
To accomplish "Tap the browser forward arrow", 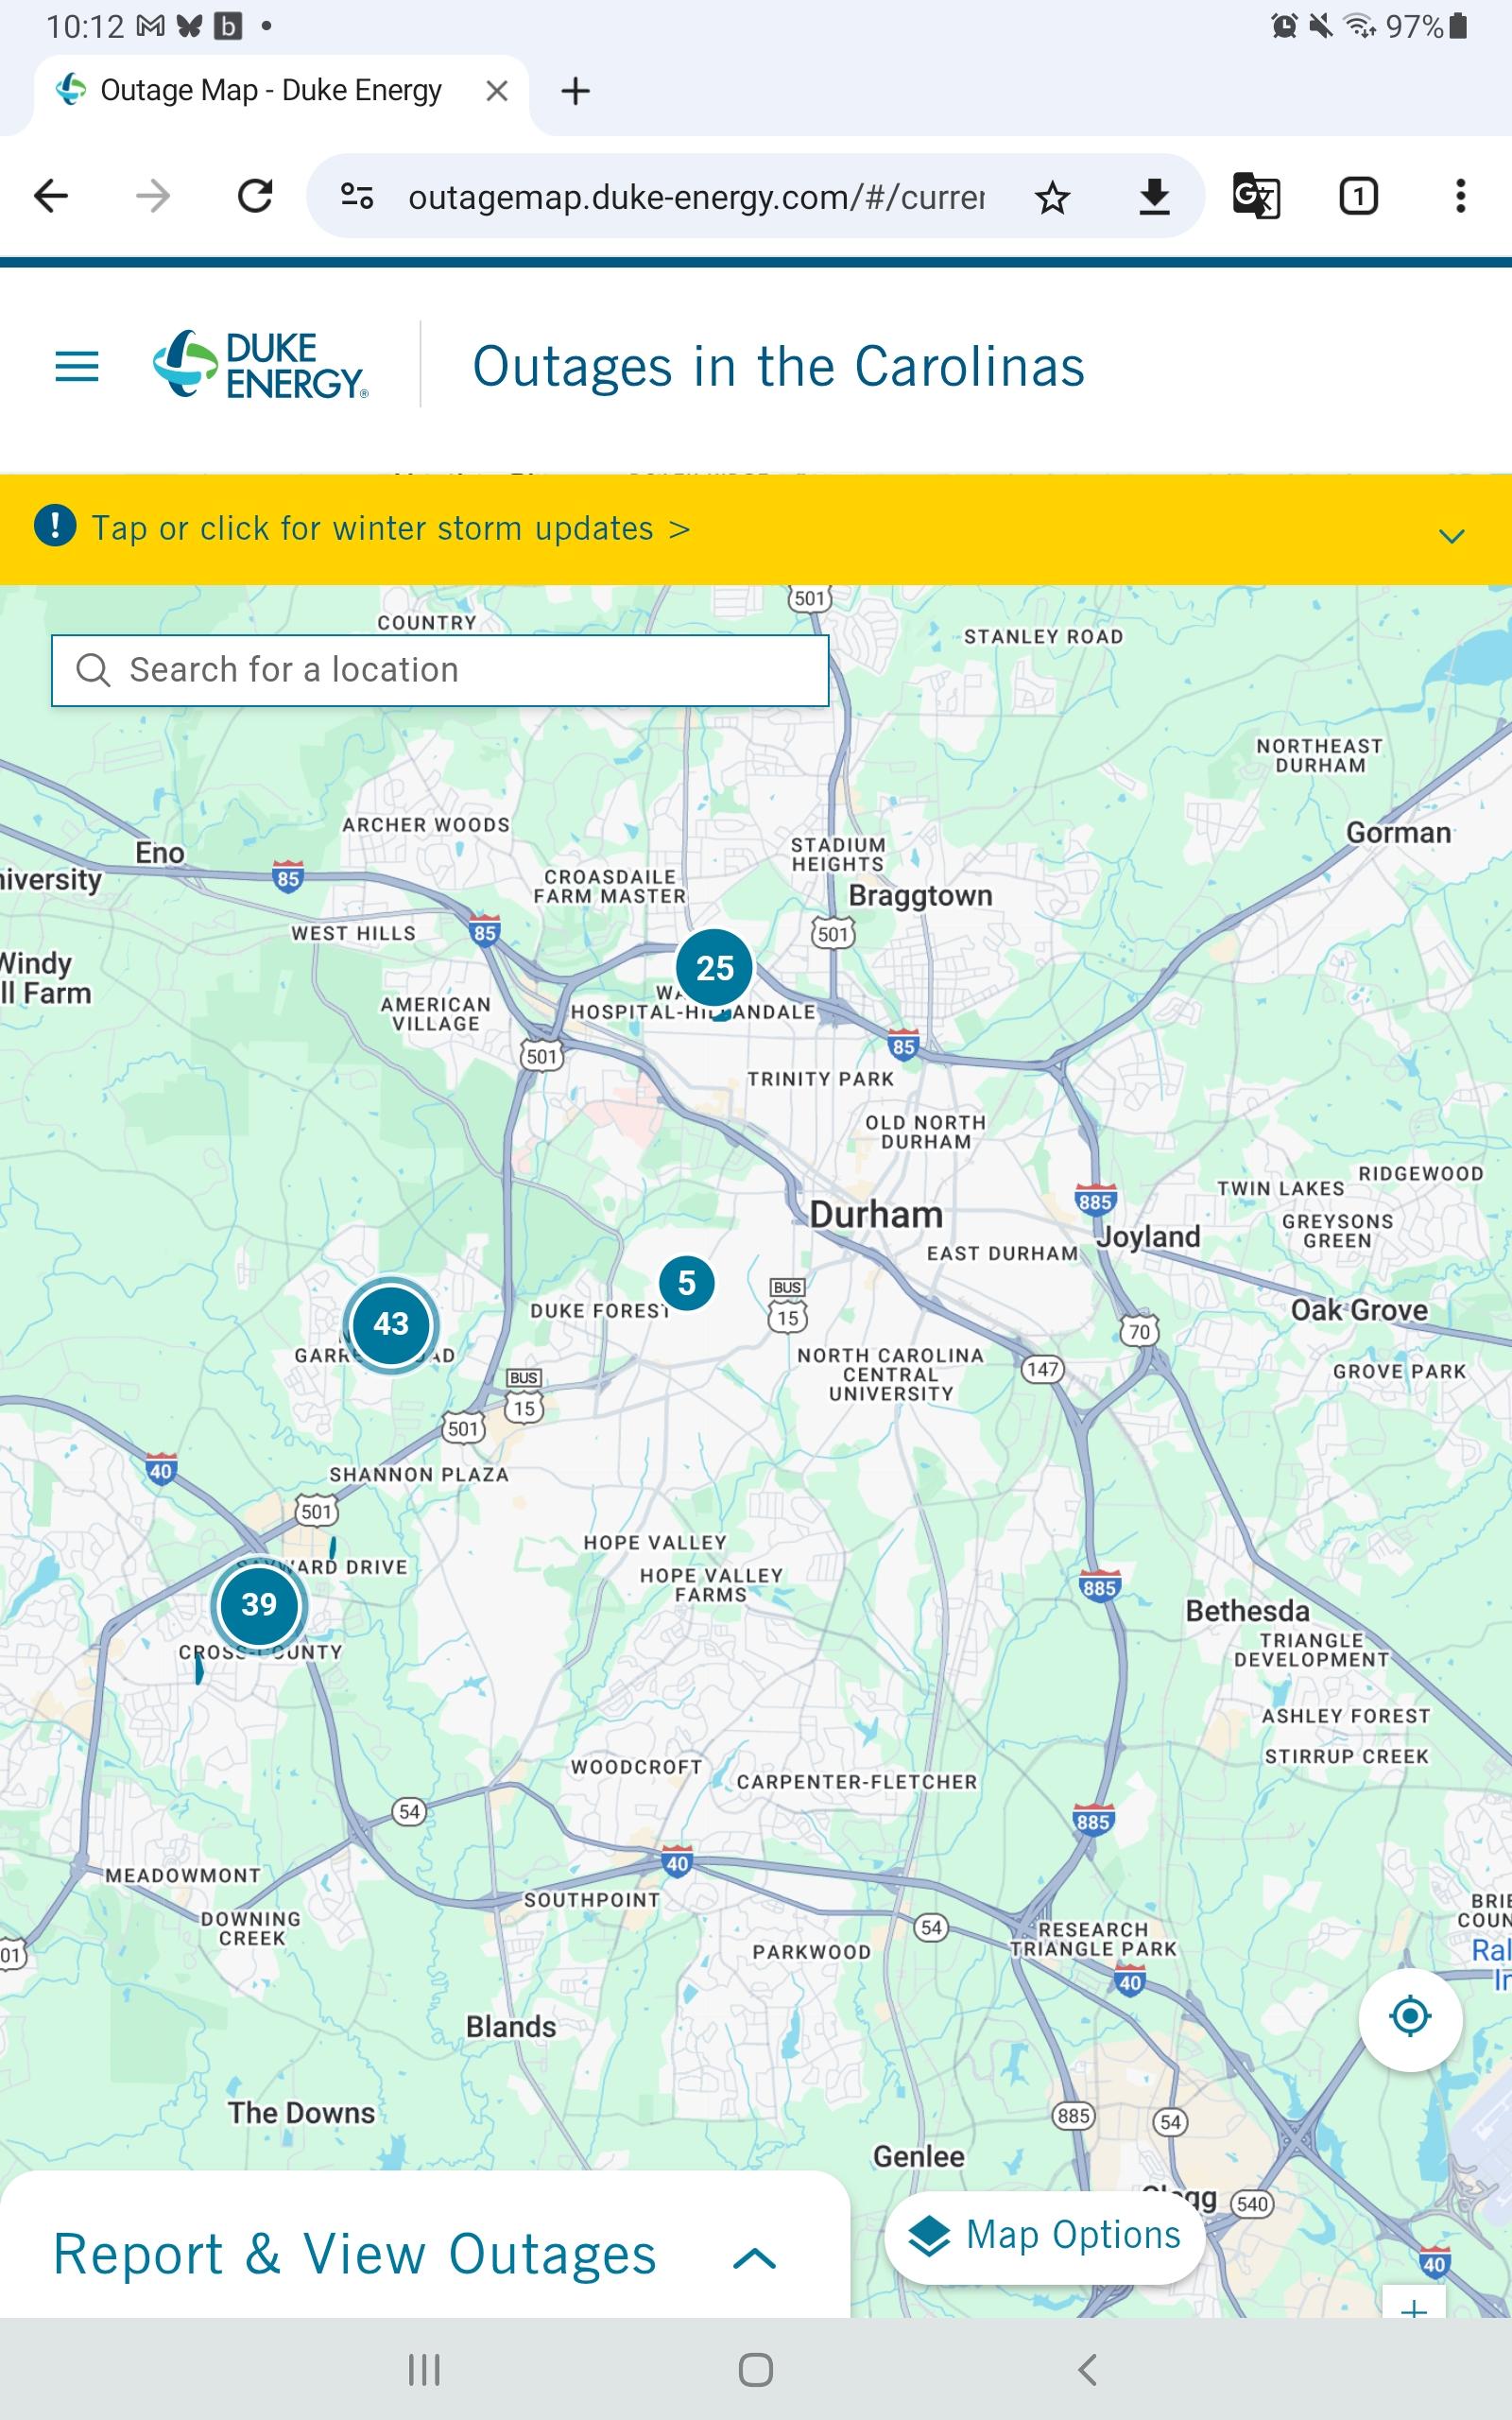I will [x=153, y=196].
